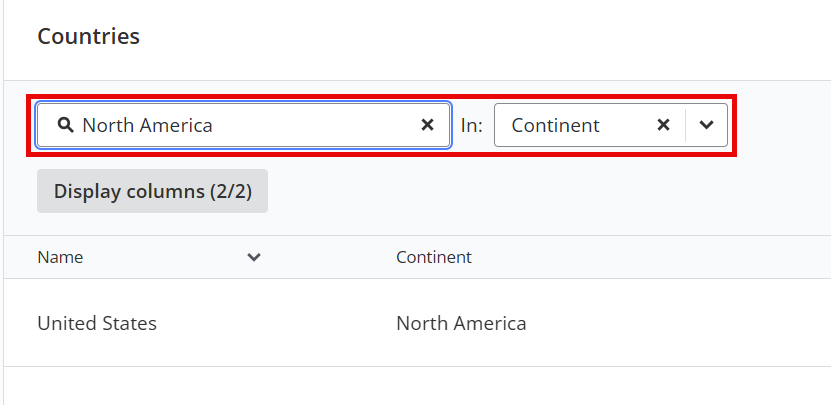
Task: Expand the Continent dropdown chevron
Action: click(x=706, y=125)
